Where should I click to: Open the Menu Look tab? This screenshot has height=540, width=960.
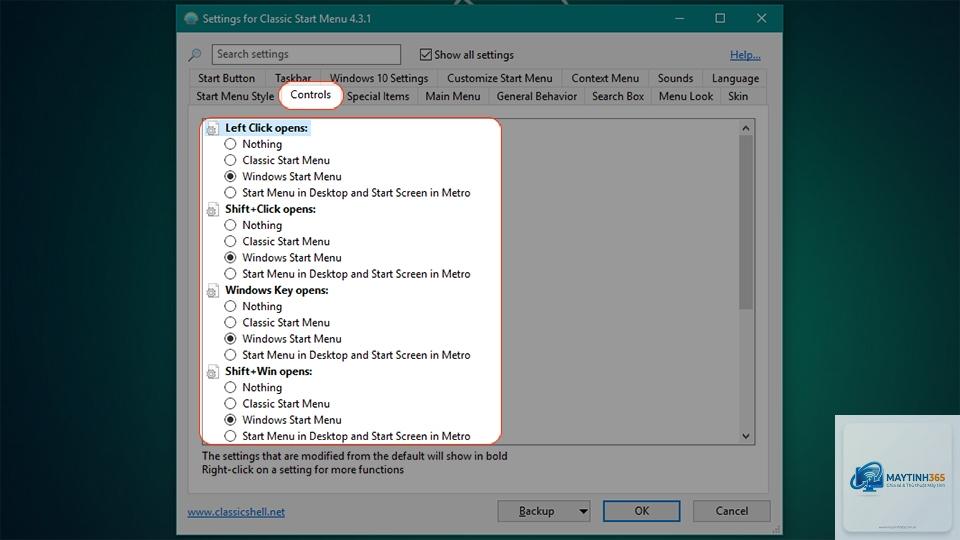[686, 96]
